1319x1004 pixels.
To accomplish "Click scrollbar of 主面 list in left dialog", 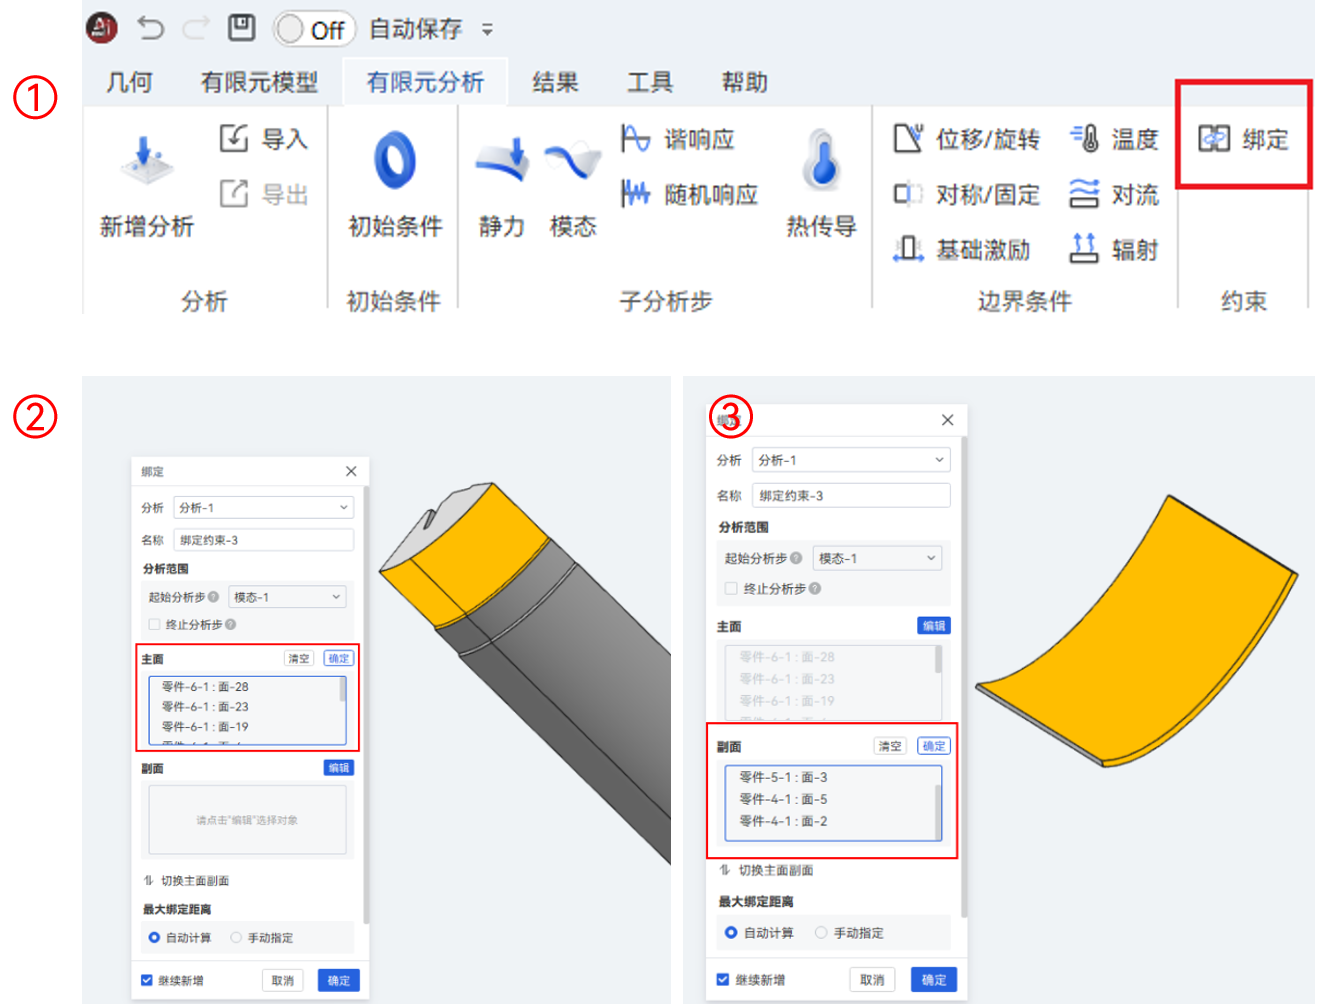I will (343, 690).
